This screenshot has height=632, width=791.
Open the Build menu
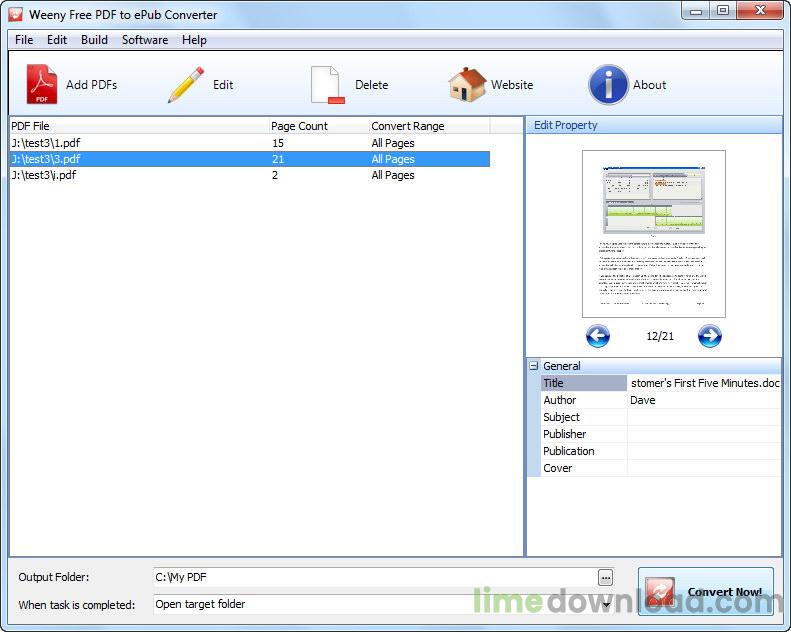(x=94, y=40)
